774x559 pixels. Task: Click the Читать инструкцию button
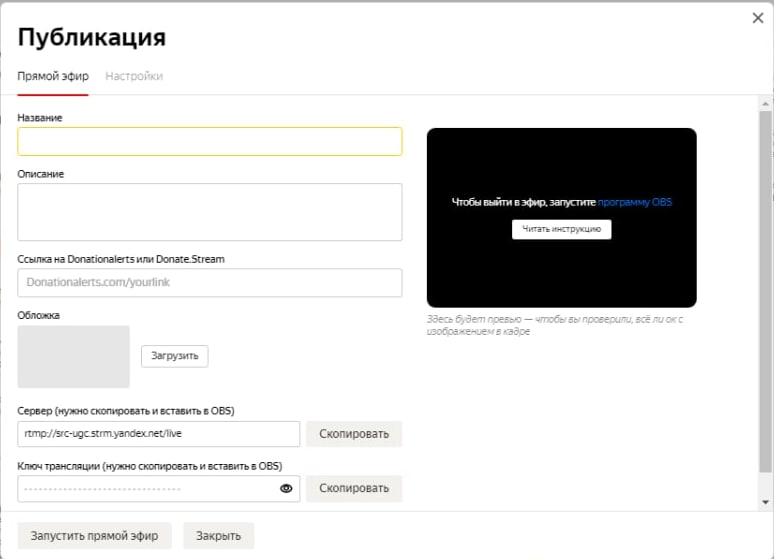tap(562, 229)
